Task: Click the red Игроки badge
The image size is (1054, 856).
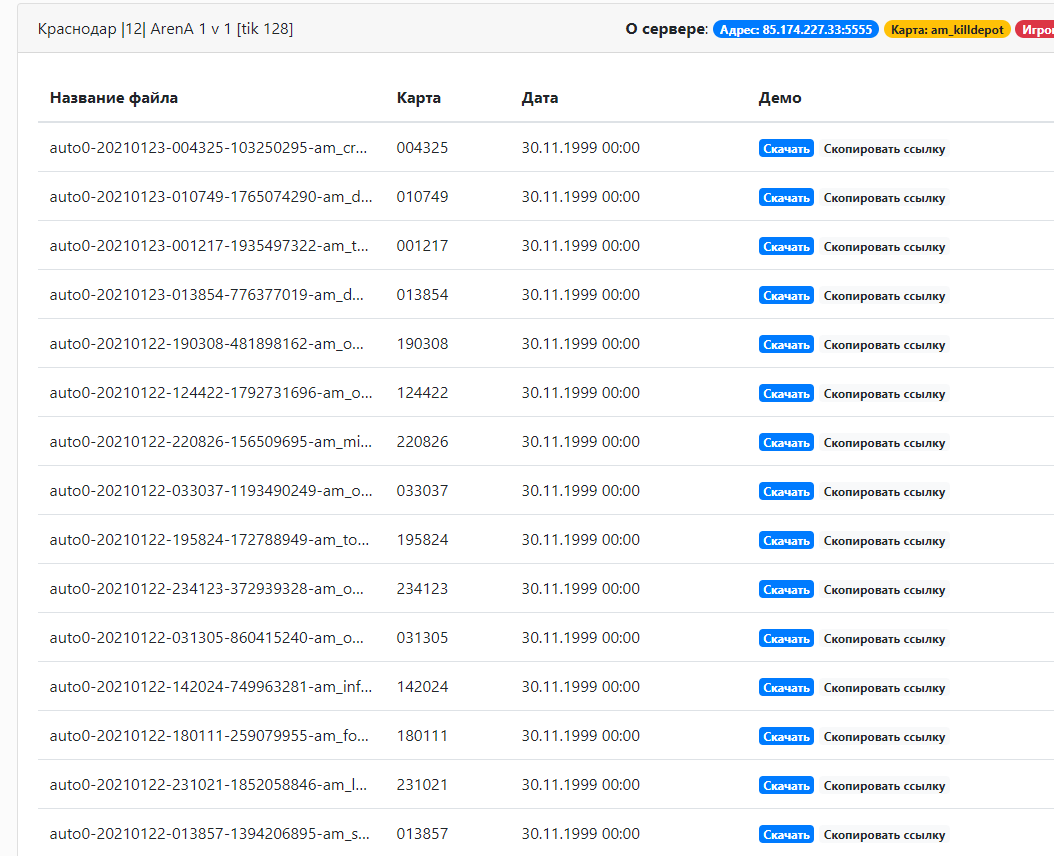Action: (1035, 30)
